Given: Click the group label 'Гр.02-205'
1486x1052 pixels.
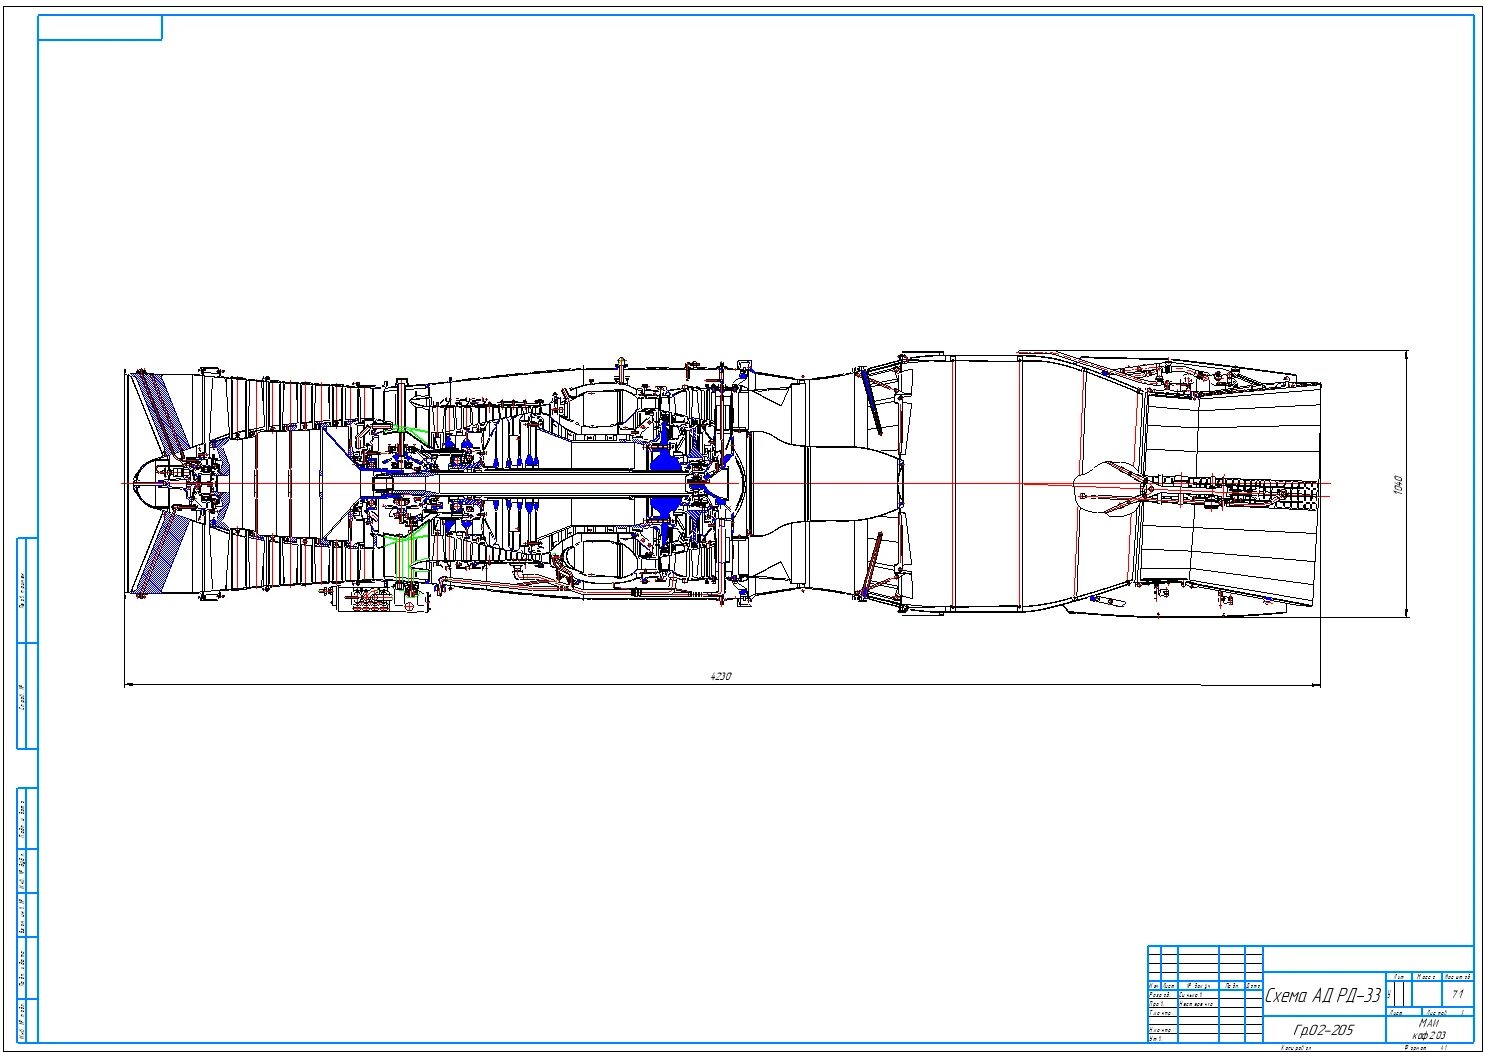Looking at the screenshot, I should [x=1324, y=1029].
